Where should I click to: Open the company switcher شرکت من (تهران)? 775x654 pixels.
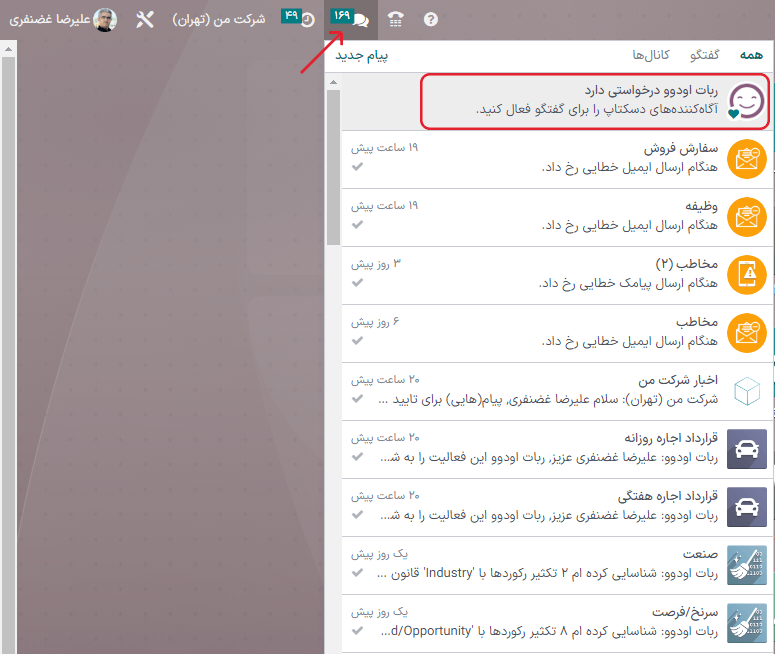point(219,20)
